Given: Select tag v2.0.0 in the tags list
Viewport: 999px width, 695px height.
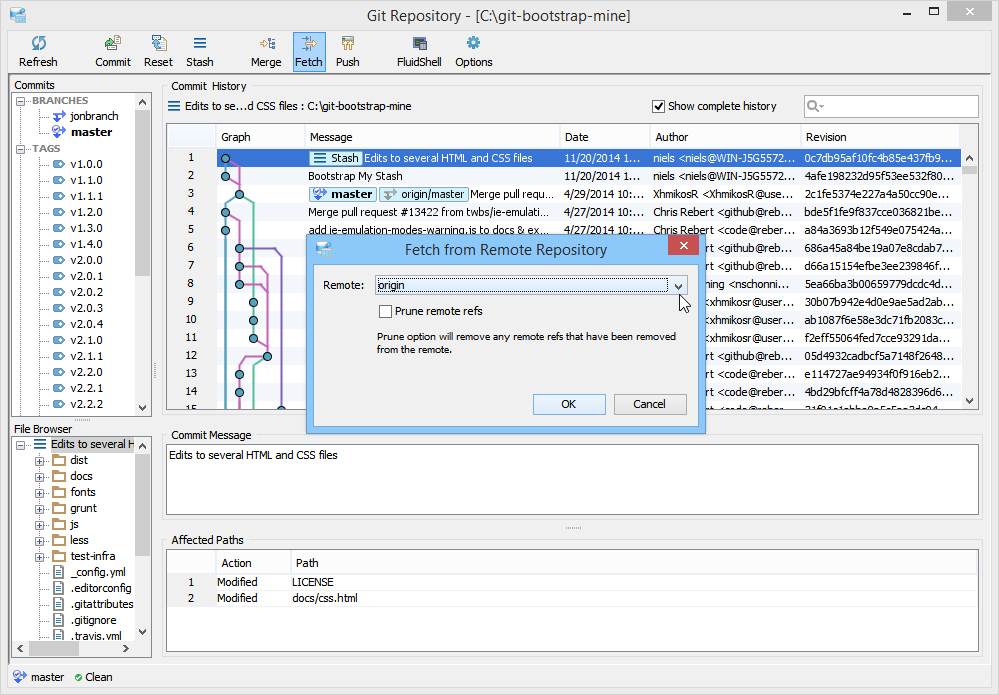Looking at the screenshot, I should [x=86, y=260].
